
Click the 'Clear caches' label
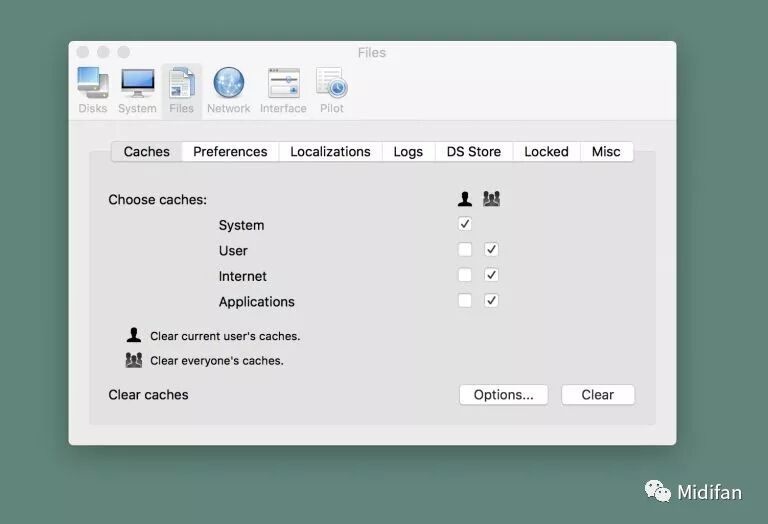coord(148,395)
